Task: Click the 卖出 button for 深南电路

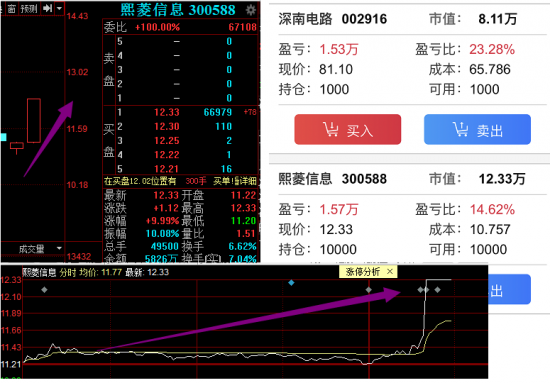Action: click(477, 129)
